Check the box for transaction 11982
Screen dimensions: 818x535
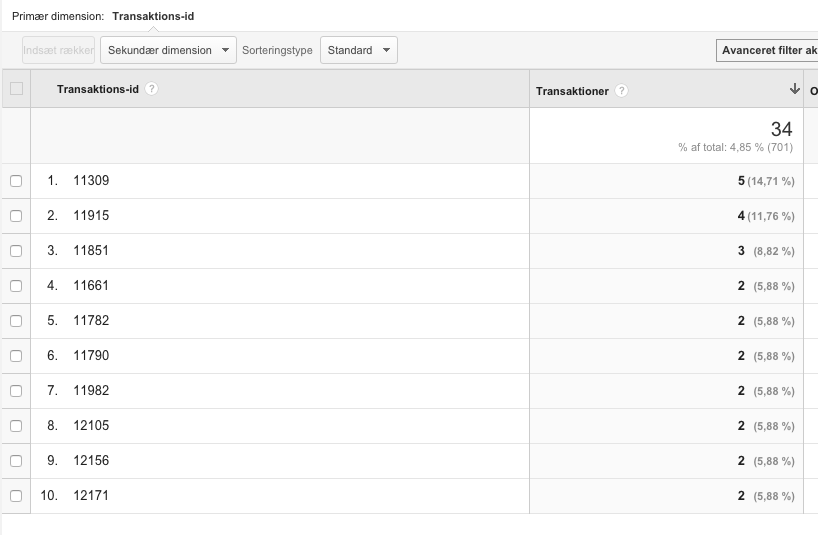pos(16,391)
